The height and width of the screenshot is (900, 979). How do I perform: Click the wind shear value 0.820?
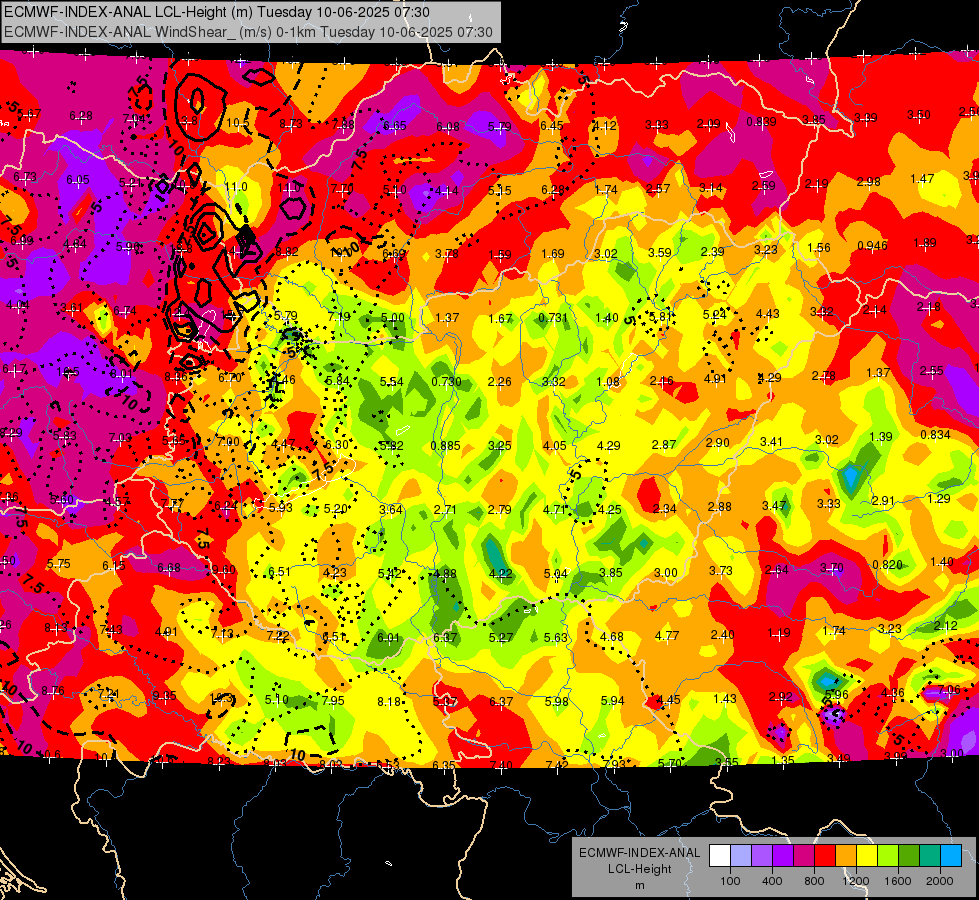click(x=887, y=564)
